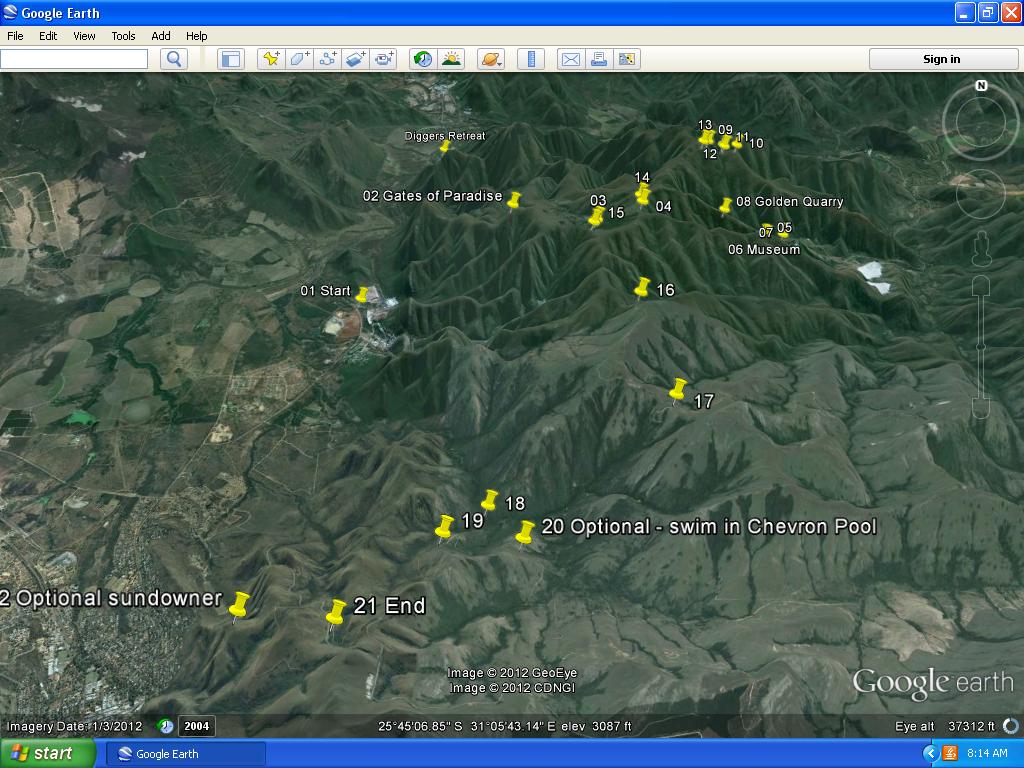Click the 2004 historical imagery button
Image resolution: width=1024 pixels, height=768 pixels.
pos(196,727)
